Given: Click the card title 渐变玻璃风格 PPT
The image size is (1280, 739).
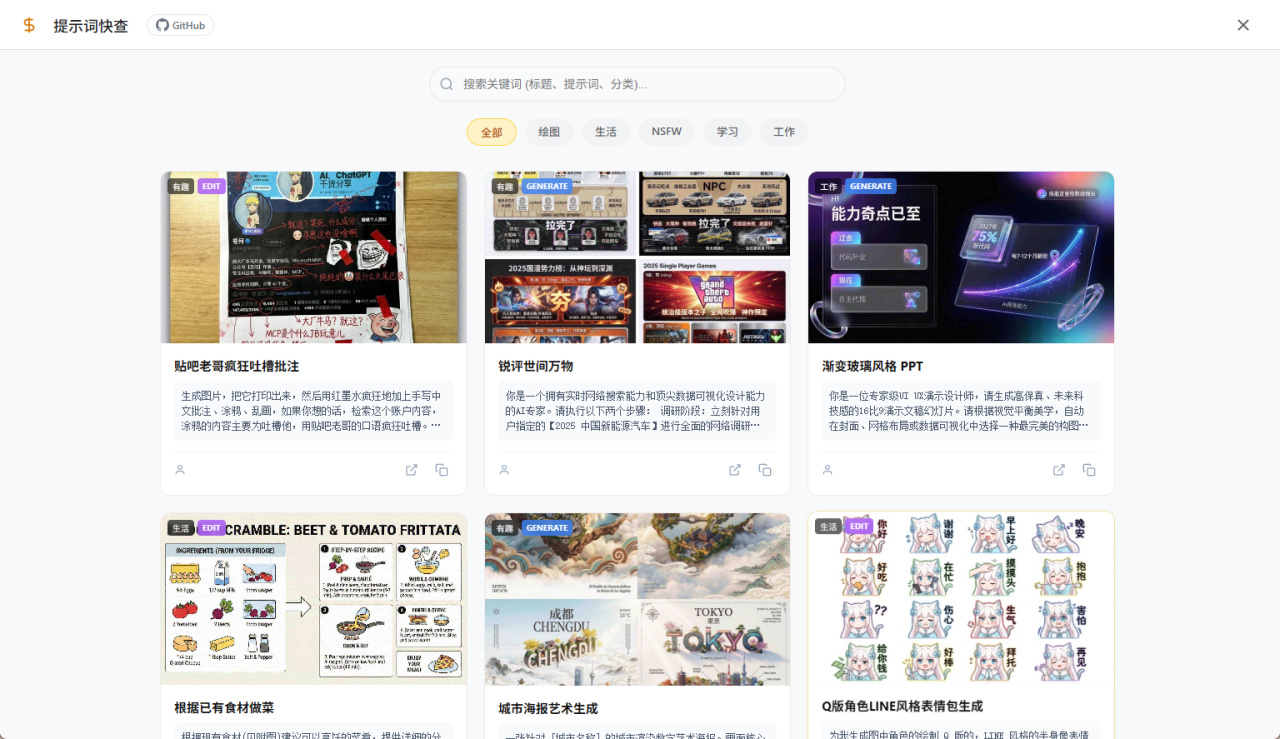Looking at the screenshot, I should [x=873, y=366].
